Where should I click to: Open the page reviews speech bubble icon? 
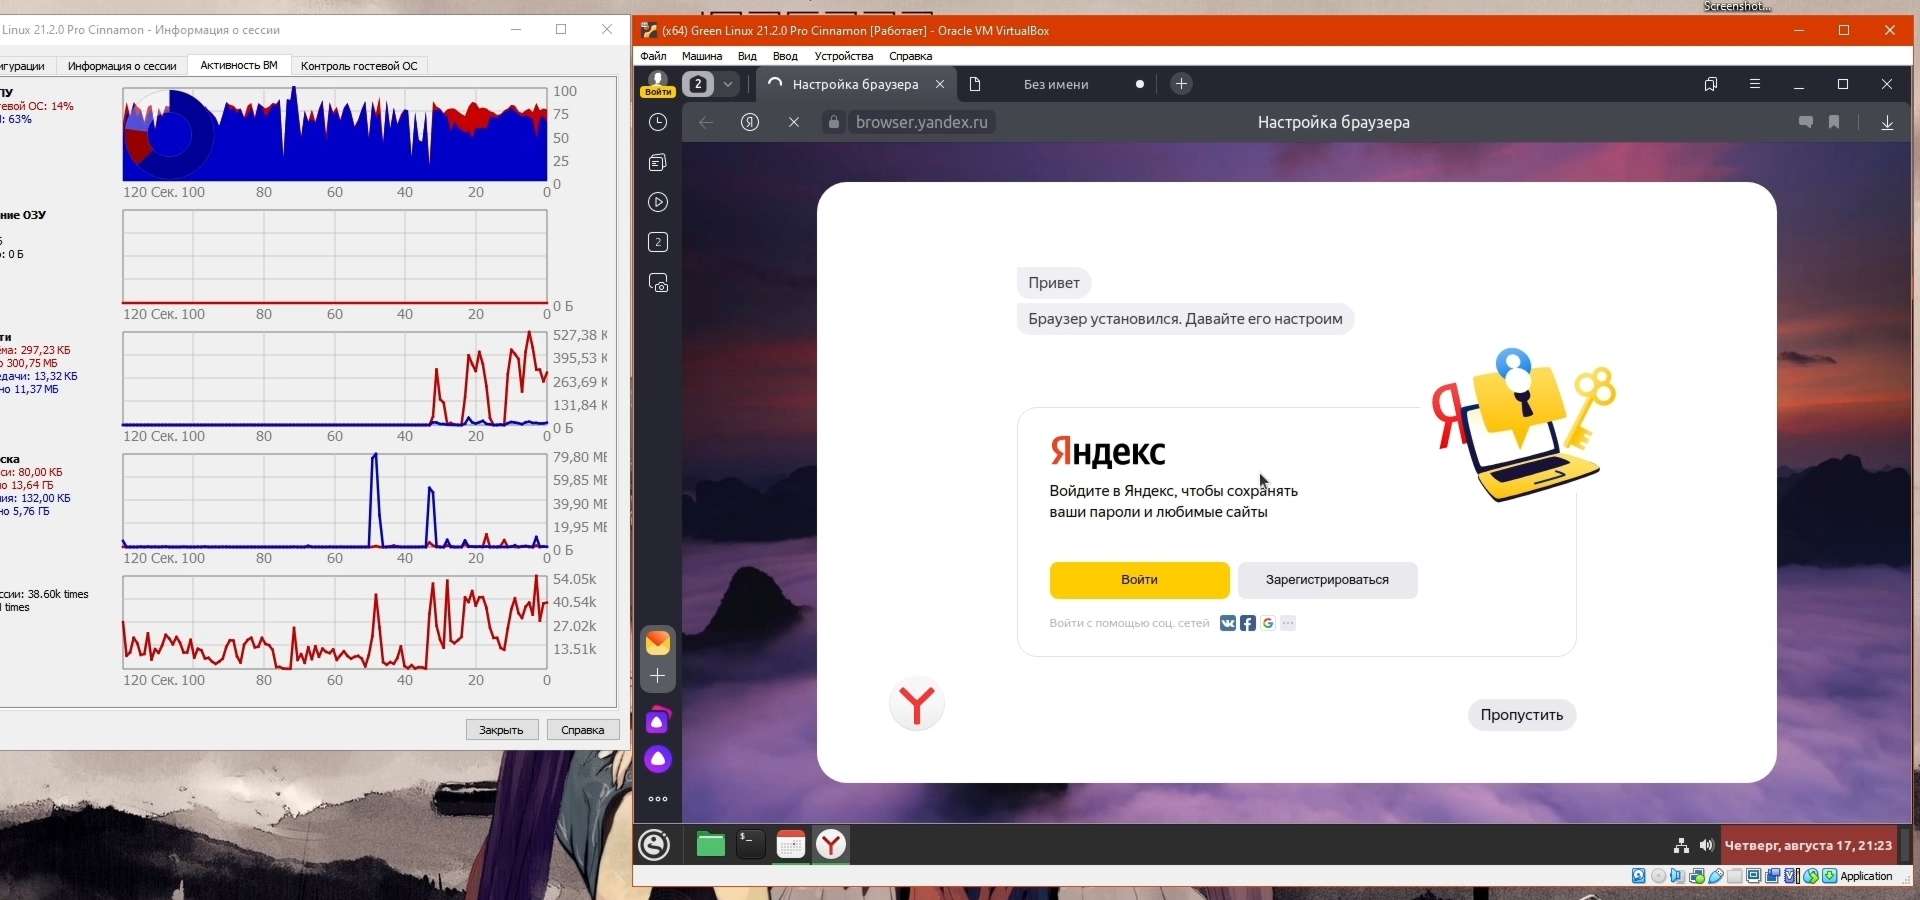(x=1806, y=122)
